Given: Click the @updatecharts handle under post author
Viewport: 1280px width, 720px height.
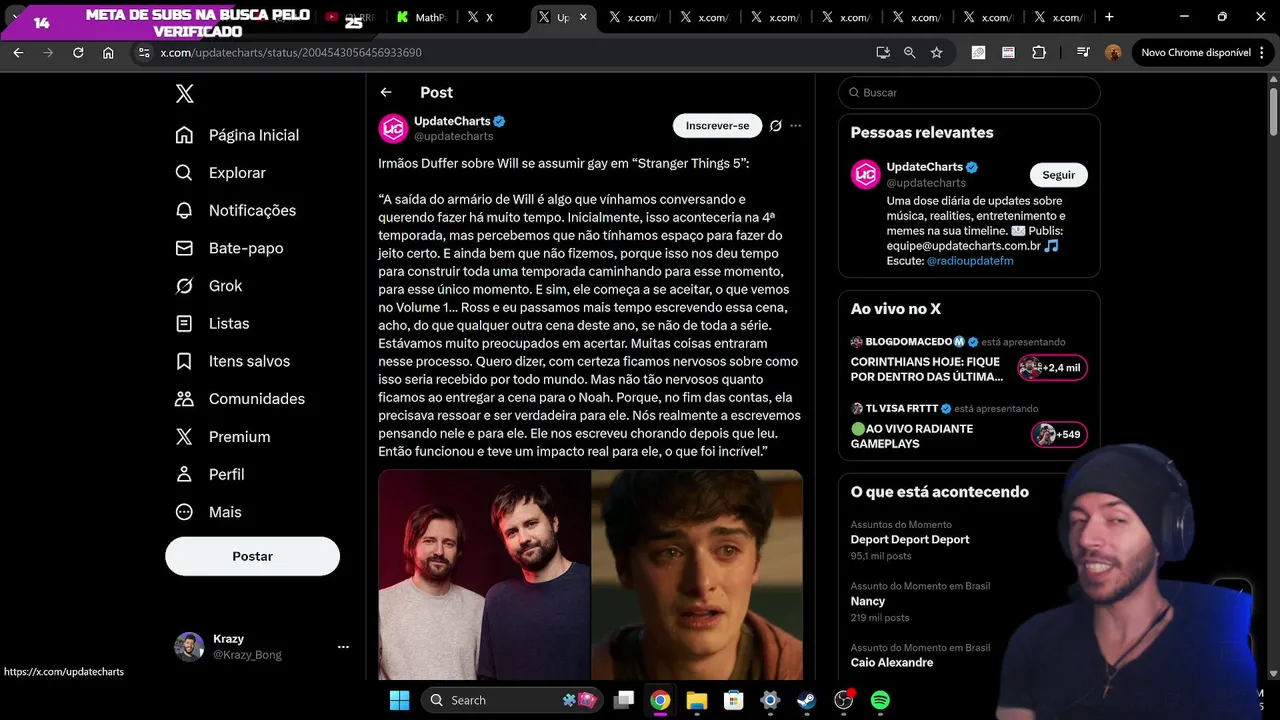Looking at the screenshot, I should (x=454, y=136).
